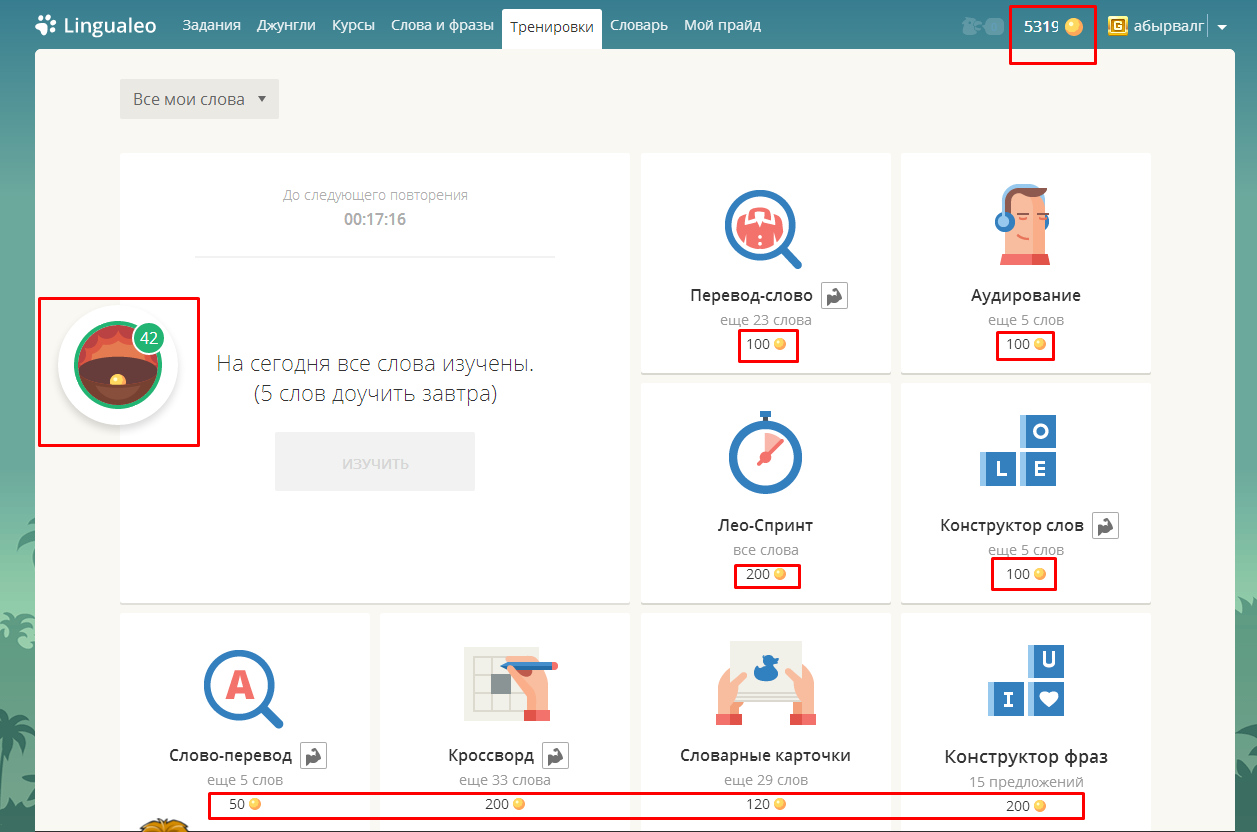This screenshot has width=1257, height=832.
Task: Click the 5319 coin balance
Action: pyautogui.click(x=1041, y=27)
